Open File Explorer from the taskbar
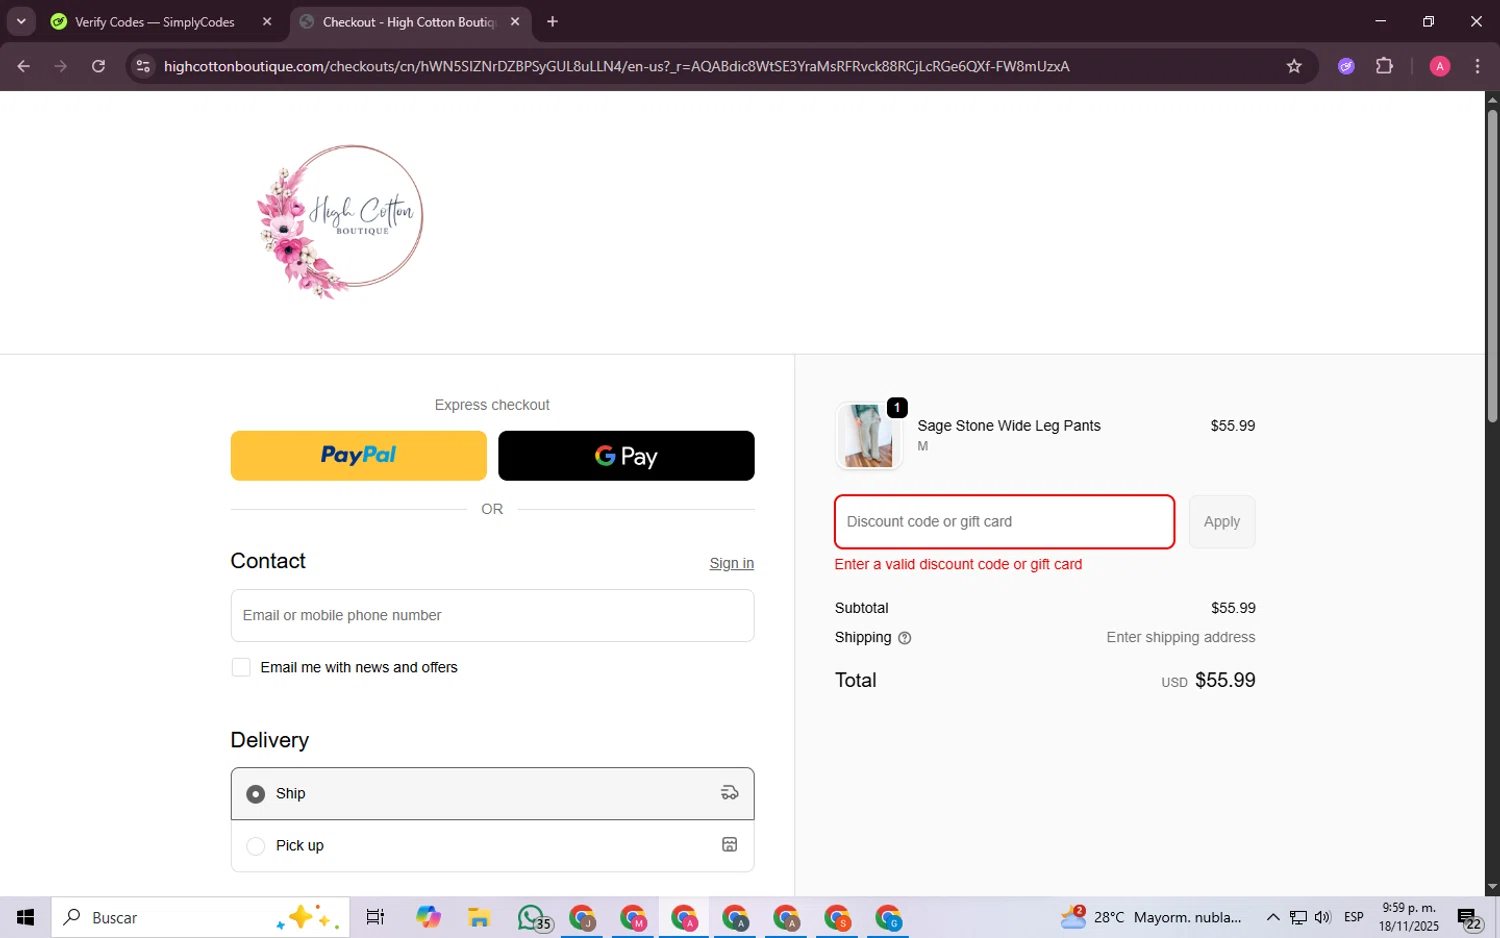The width and height of the screenshot is (1500, 938). 478,918
